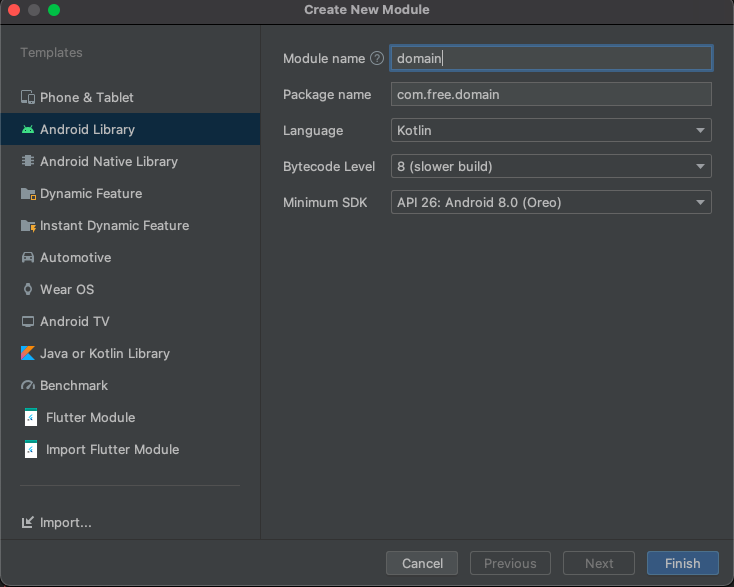Open the Bytecode Level dropdown
This screenshot has width=734, height=587.
(551, 166)
